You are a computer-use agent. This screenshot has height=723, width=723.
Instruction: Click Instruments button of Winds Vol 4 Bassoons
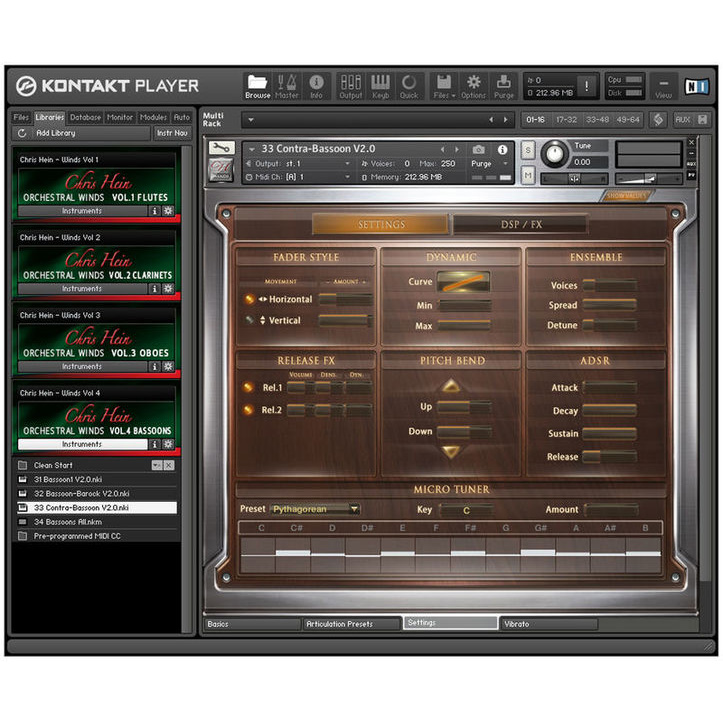[x=82, y=444]
